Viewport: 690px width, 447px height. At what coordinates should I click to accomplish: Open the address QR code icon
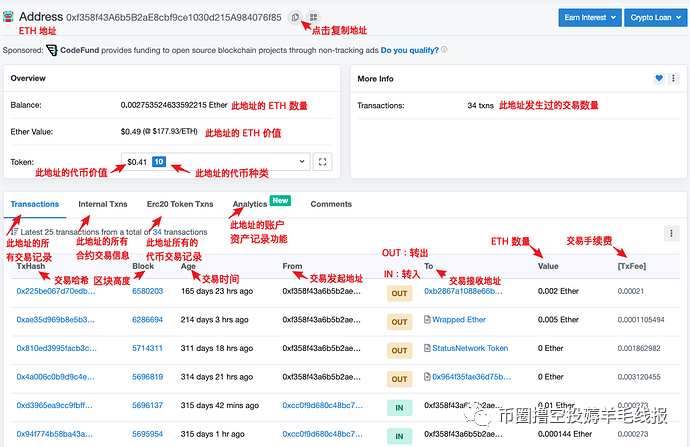click(x=314, y=18)
